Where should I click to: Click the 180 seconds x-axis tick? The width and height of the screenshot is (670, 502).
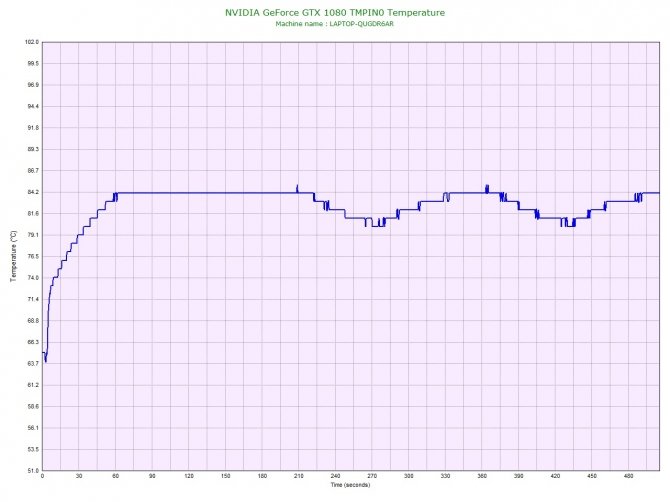262,476
